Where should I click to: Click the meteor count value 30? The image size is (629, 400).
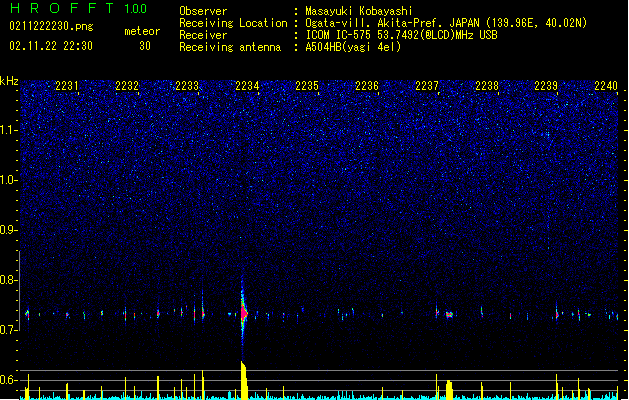145,46
